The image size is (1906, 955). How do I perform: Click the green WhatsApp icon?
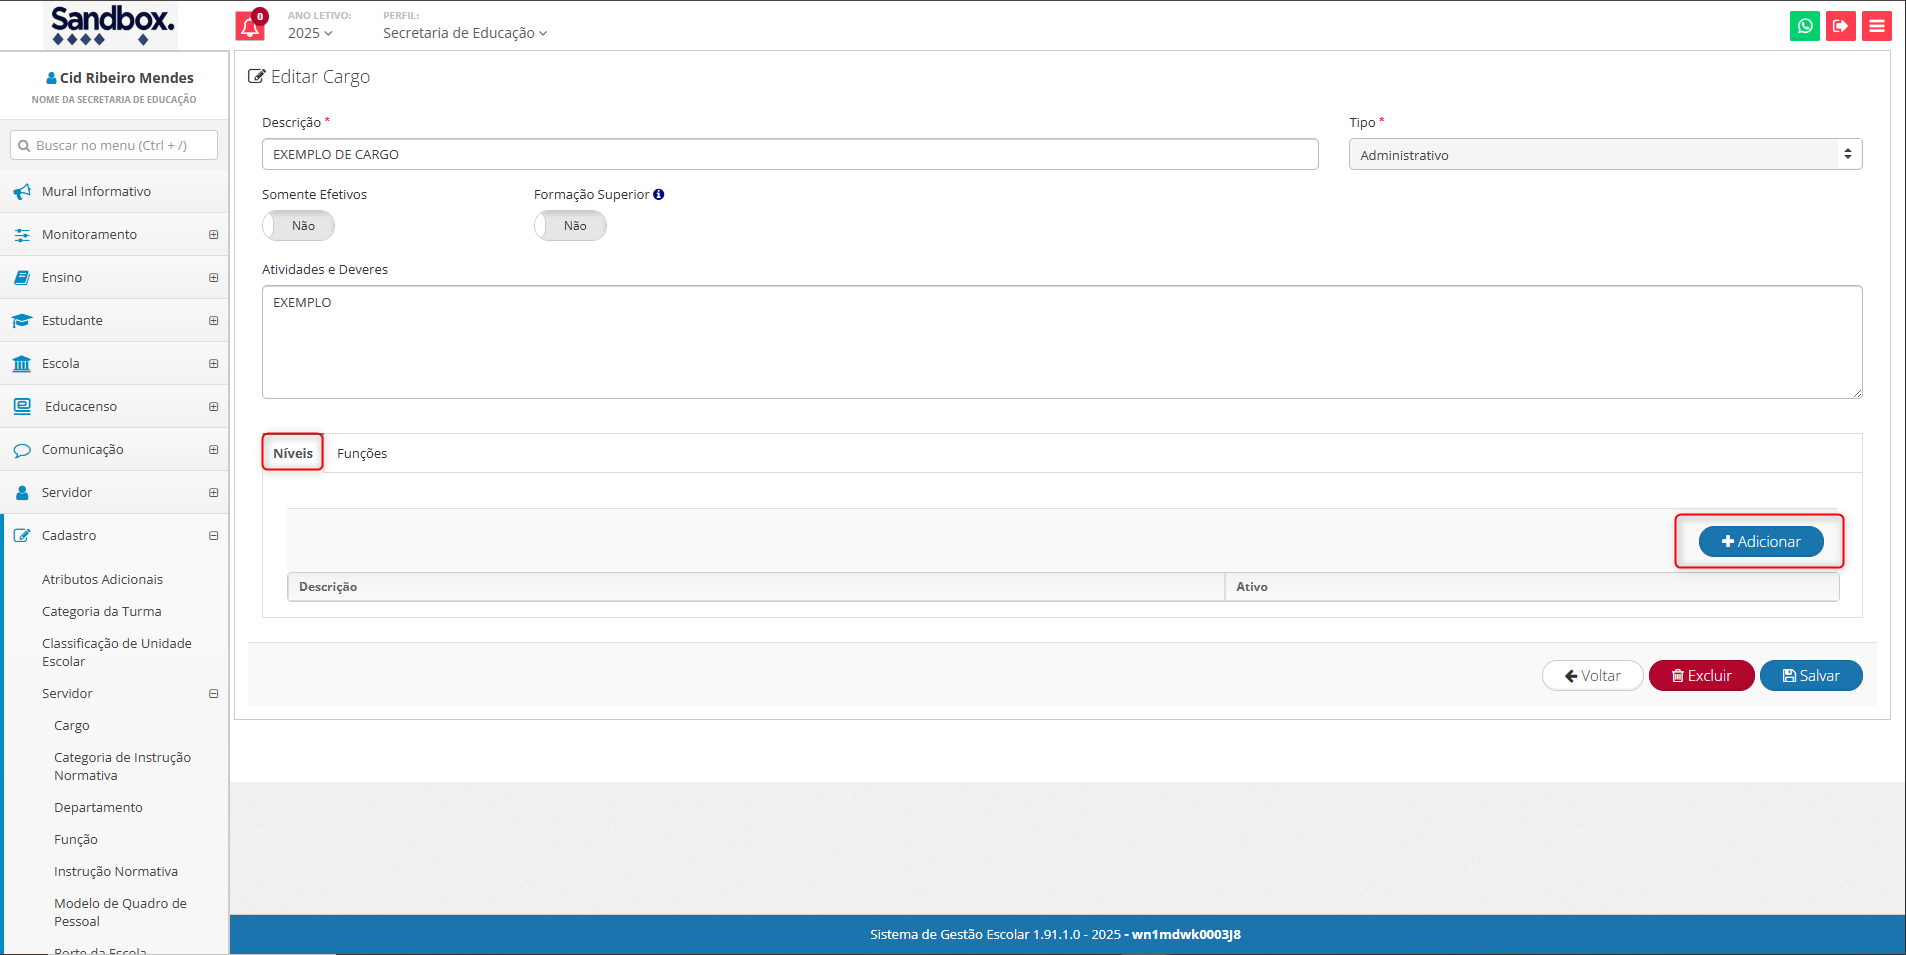(x=1804, y=26)
